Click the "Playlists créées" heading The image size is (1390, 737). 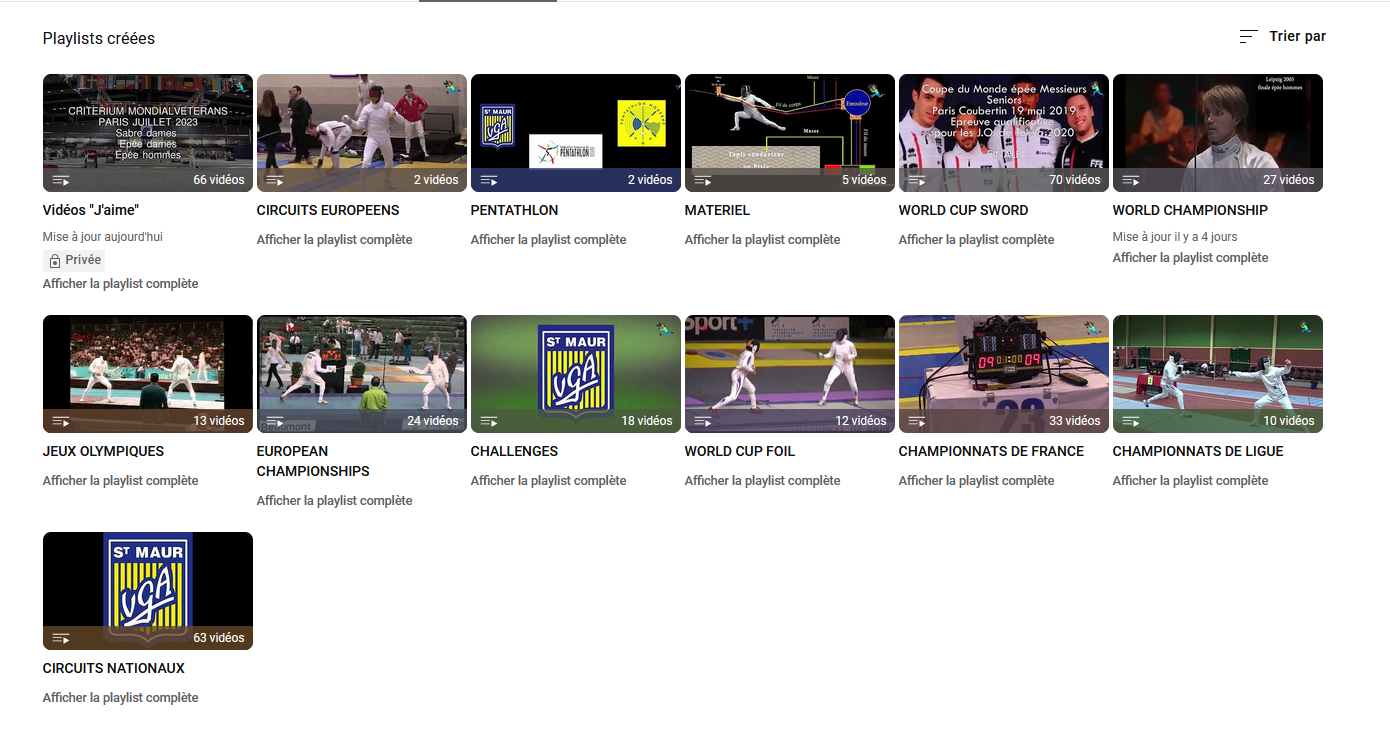coord(99,39)
